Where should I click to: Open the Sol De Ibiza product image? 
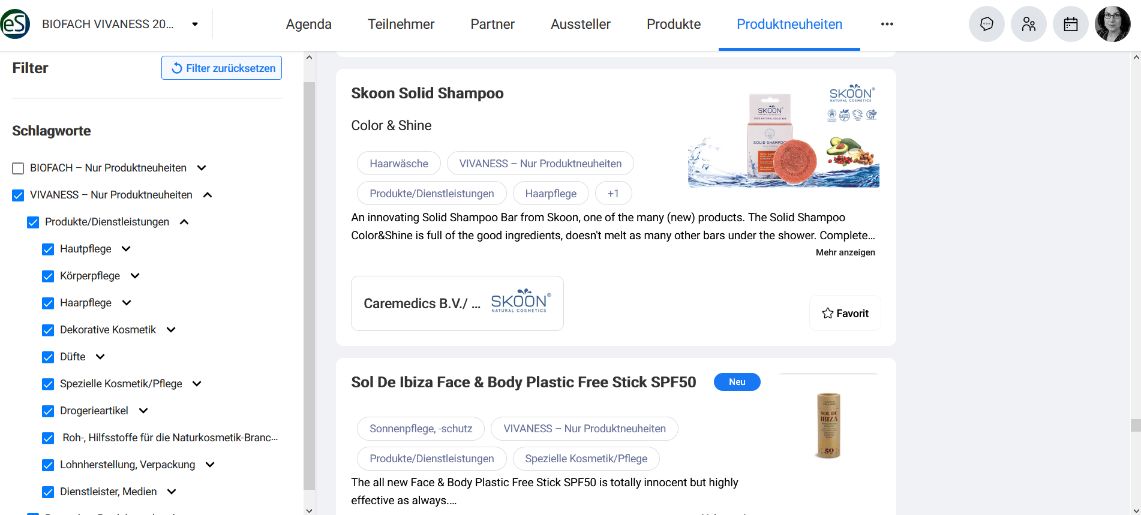click(828, 425)
